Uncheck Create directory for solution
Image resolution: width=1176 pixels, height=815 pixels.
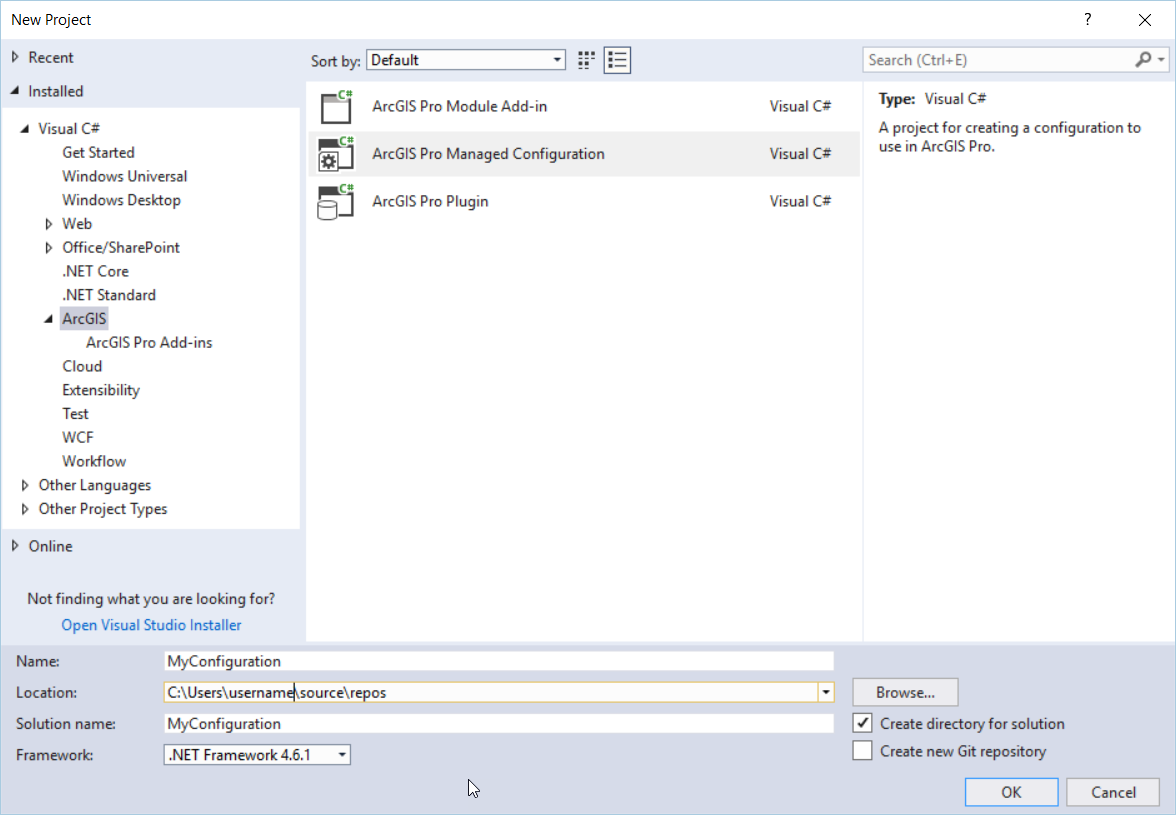[x=862, y=723]
